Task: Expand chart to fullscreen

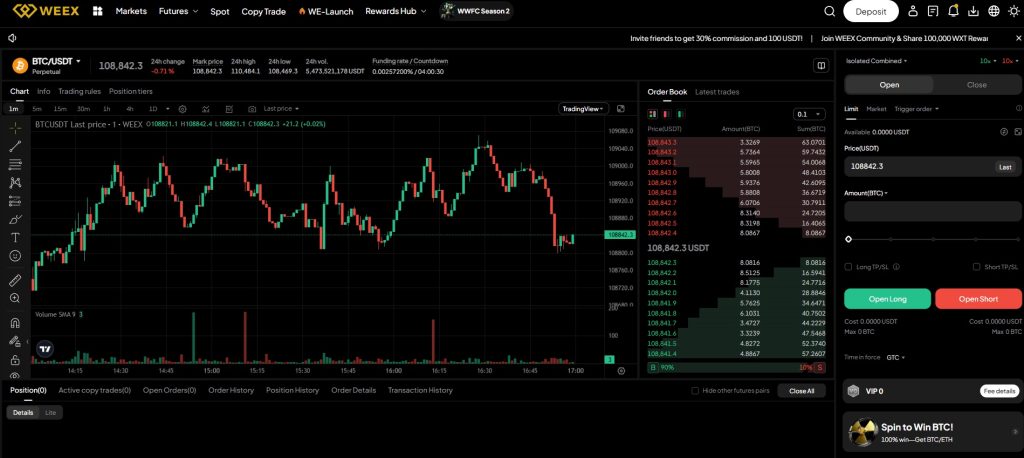Action: click(x=620, y=108)
